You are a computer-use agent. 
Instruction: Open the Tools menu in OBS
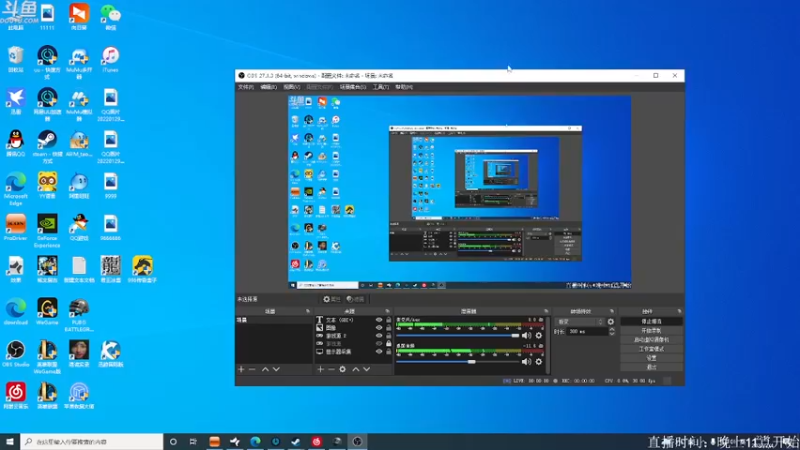(x=381, y=87)
